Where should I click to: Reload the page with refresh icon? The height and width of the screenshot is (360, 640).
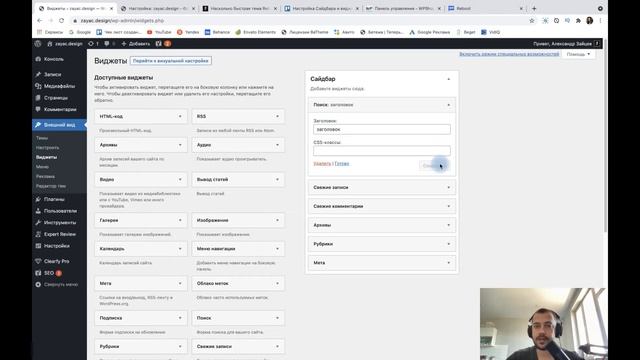tap(61, 20)
